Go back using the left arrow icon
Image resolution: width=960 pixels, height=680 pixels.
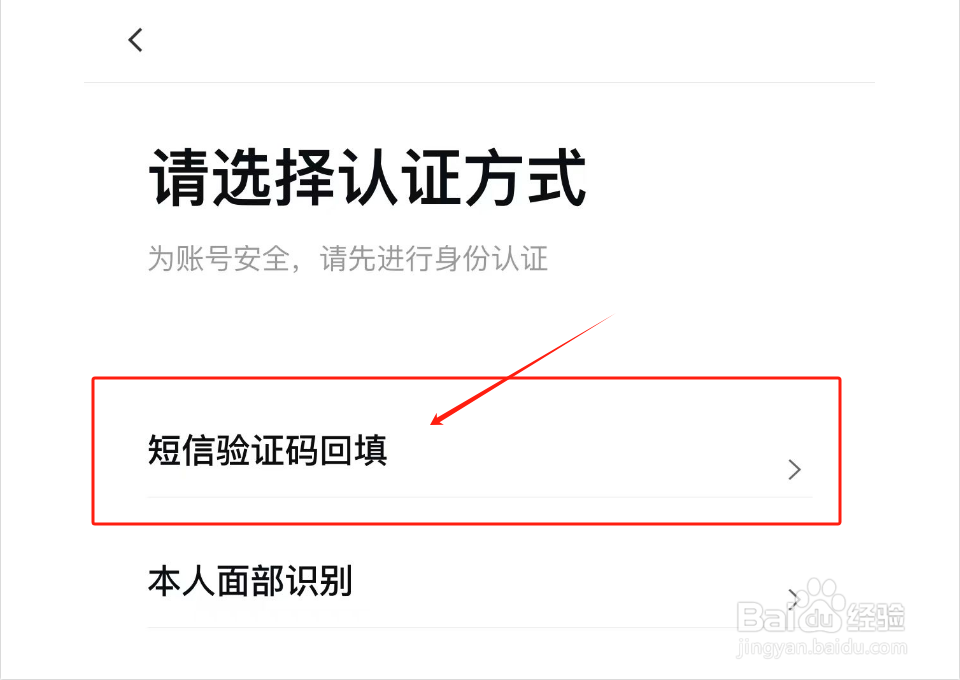[135, 40]
